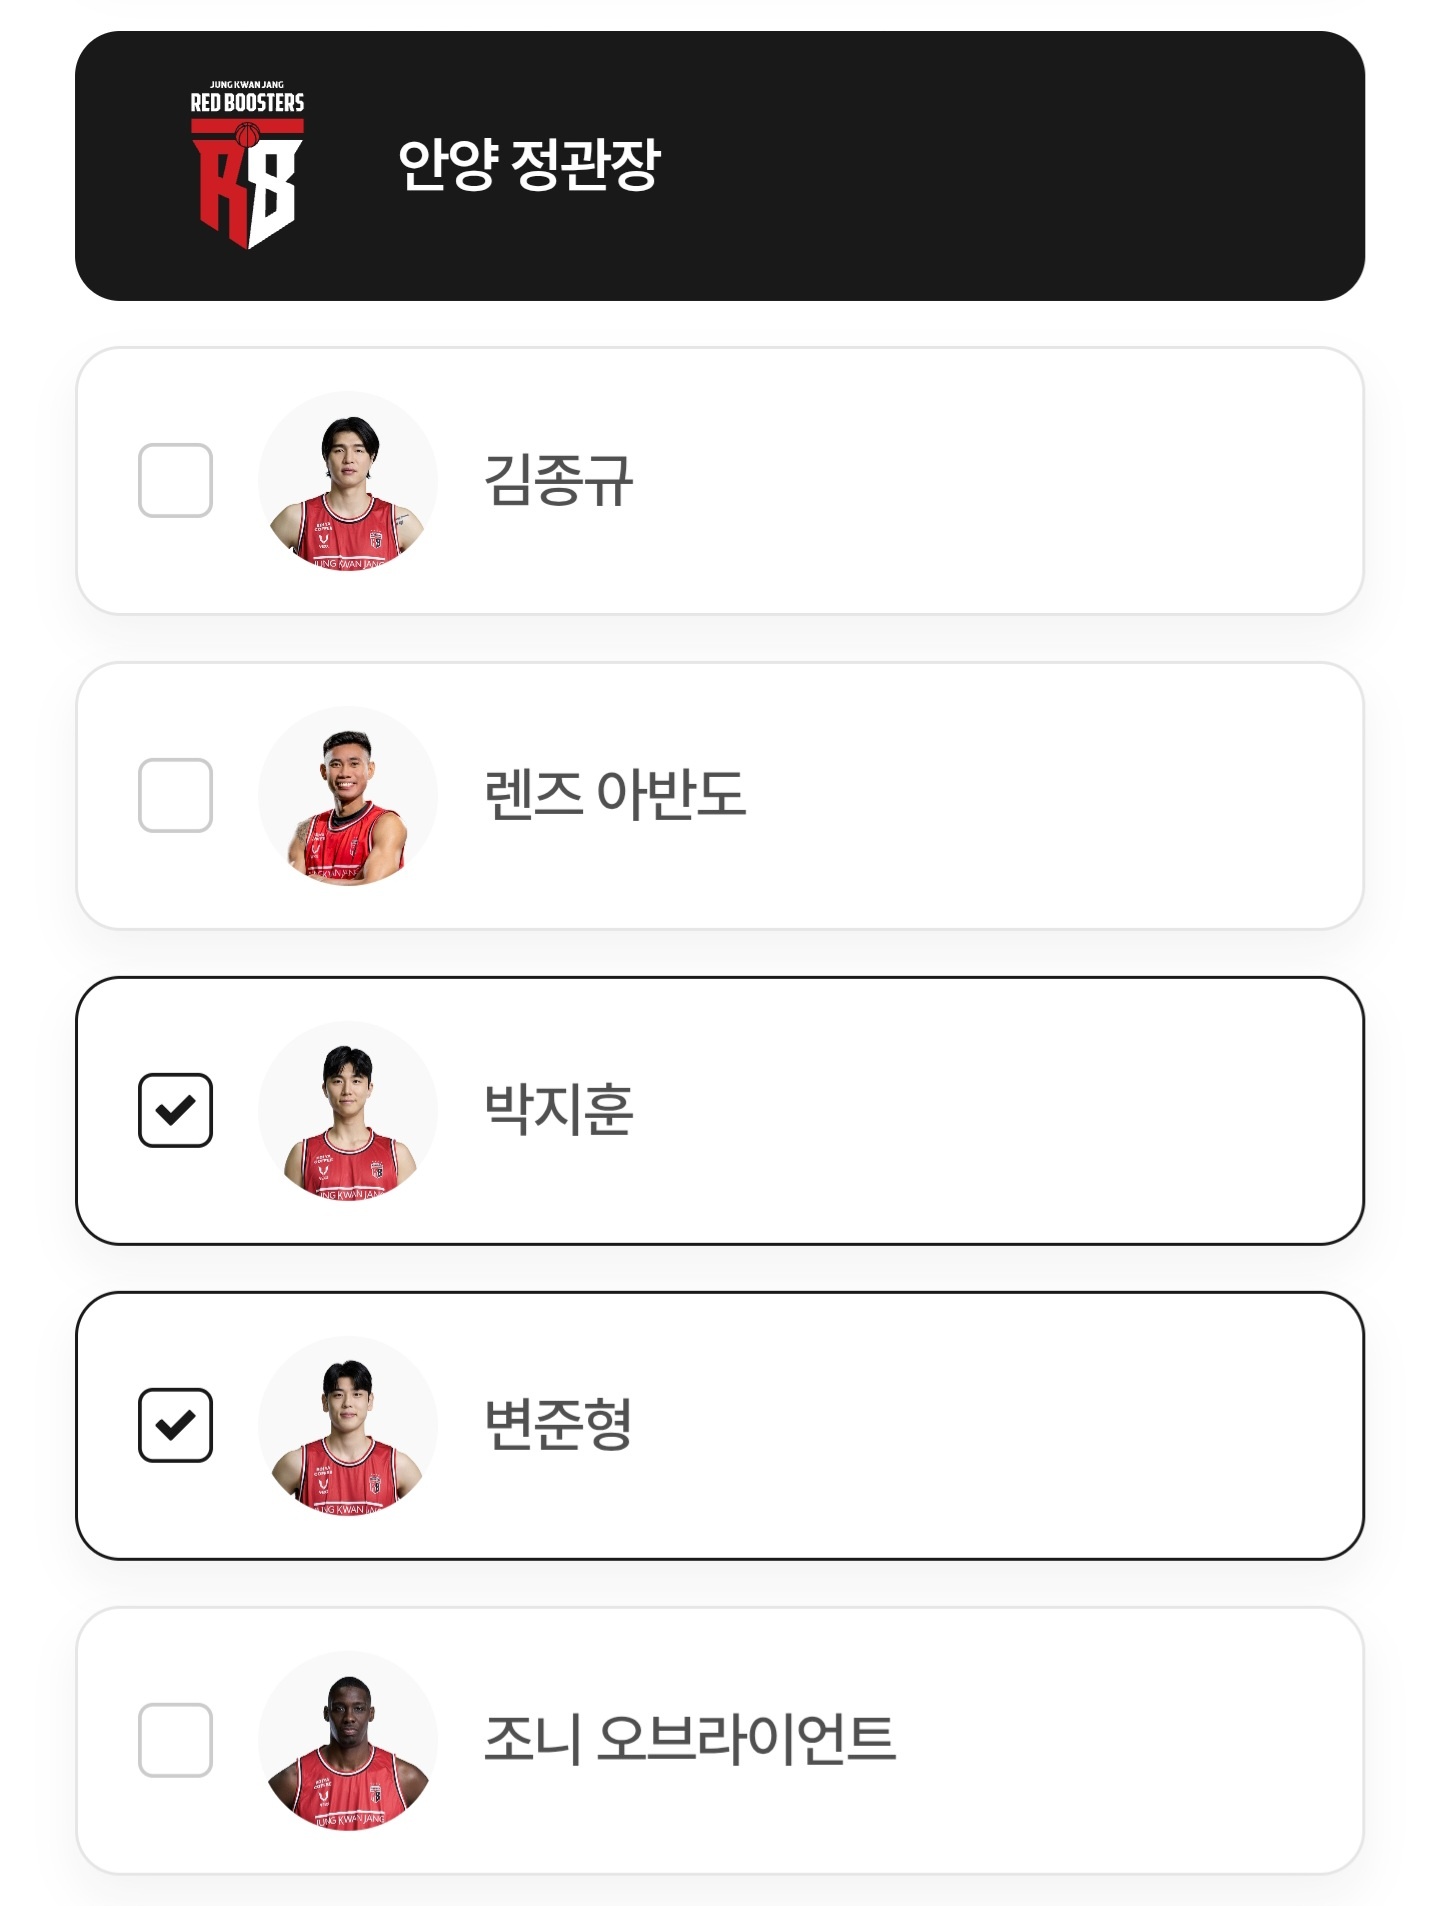The height and width of the screenshot is (1906, 1435).
Task: Click the 안양 정관장 team title
Action: click(x=529, y=165)
